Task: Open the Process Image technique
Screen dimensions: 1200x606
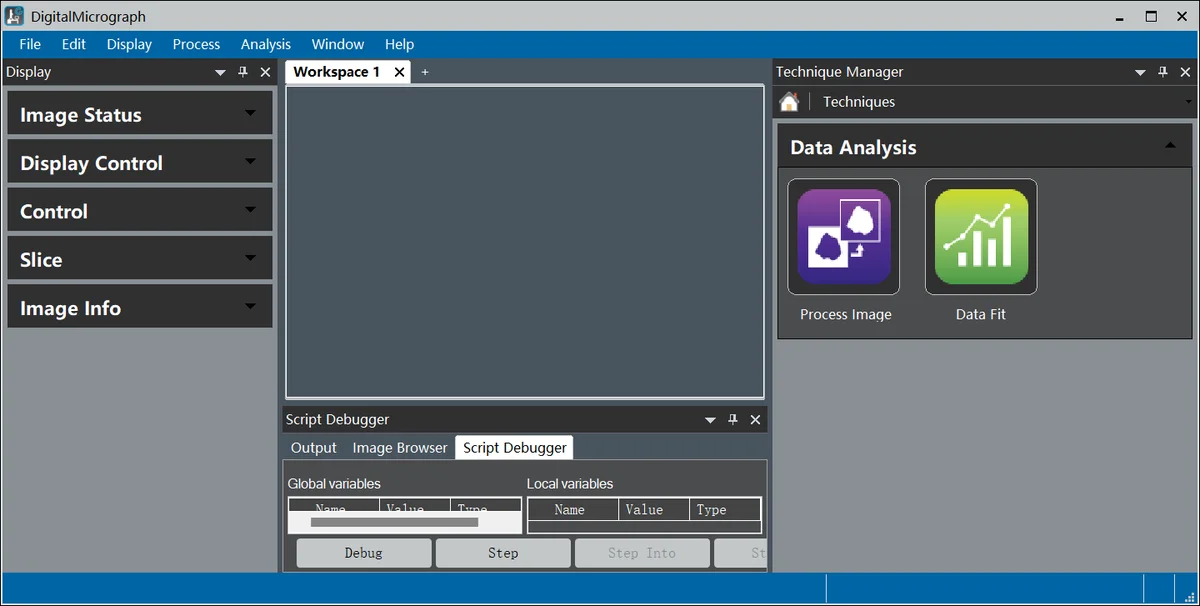Action: click(843, 237)
